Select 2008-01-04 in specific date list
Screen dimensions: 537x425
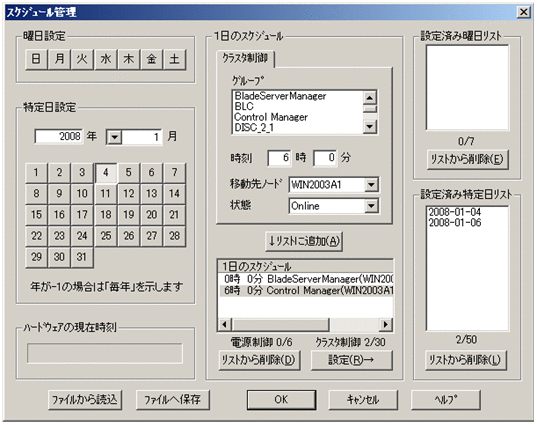(467, 212)
